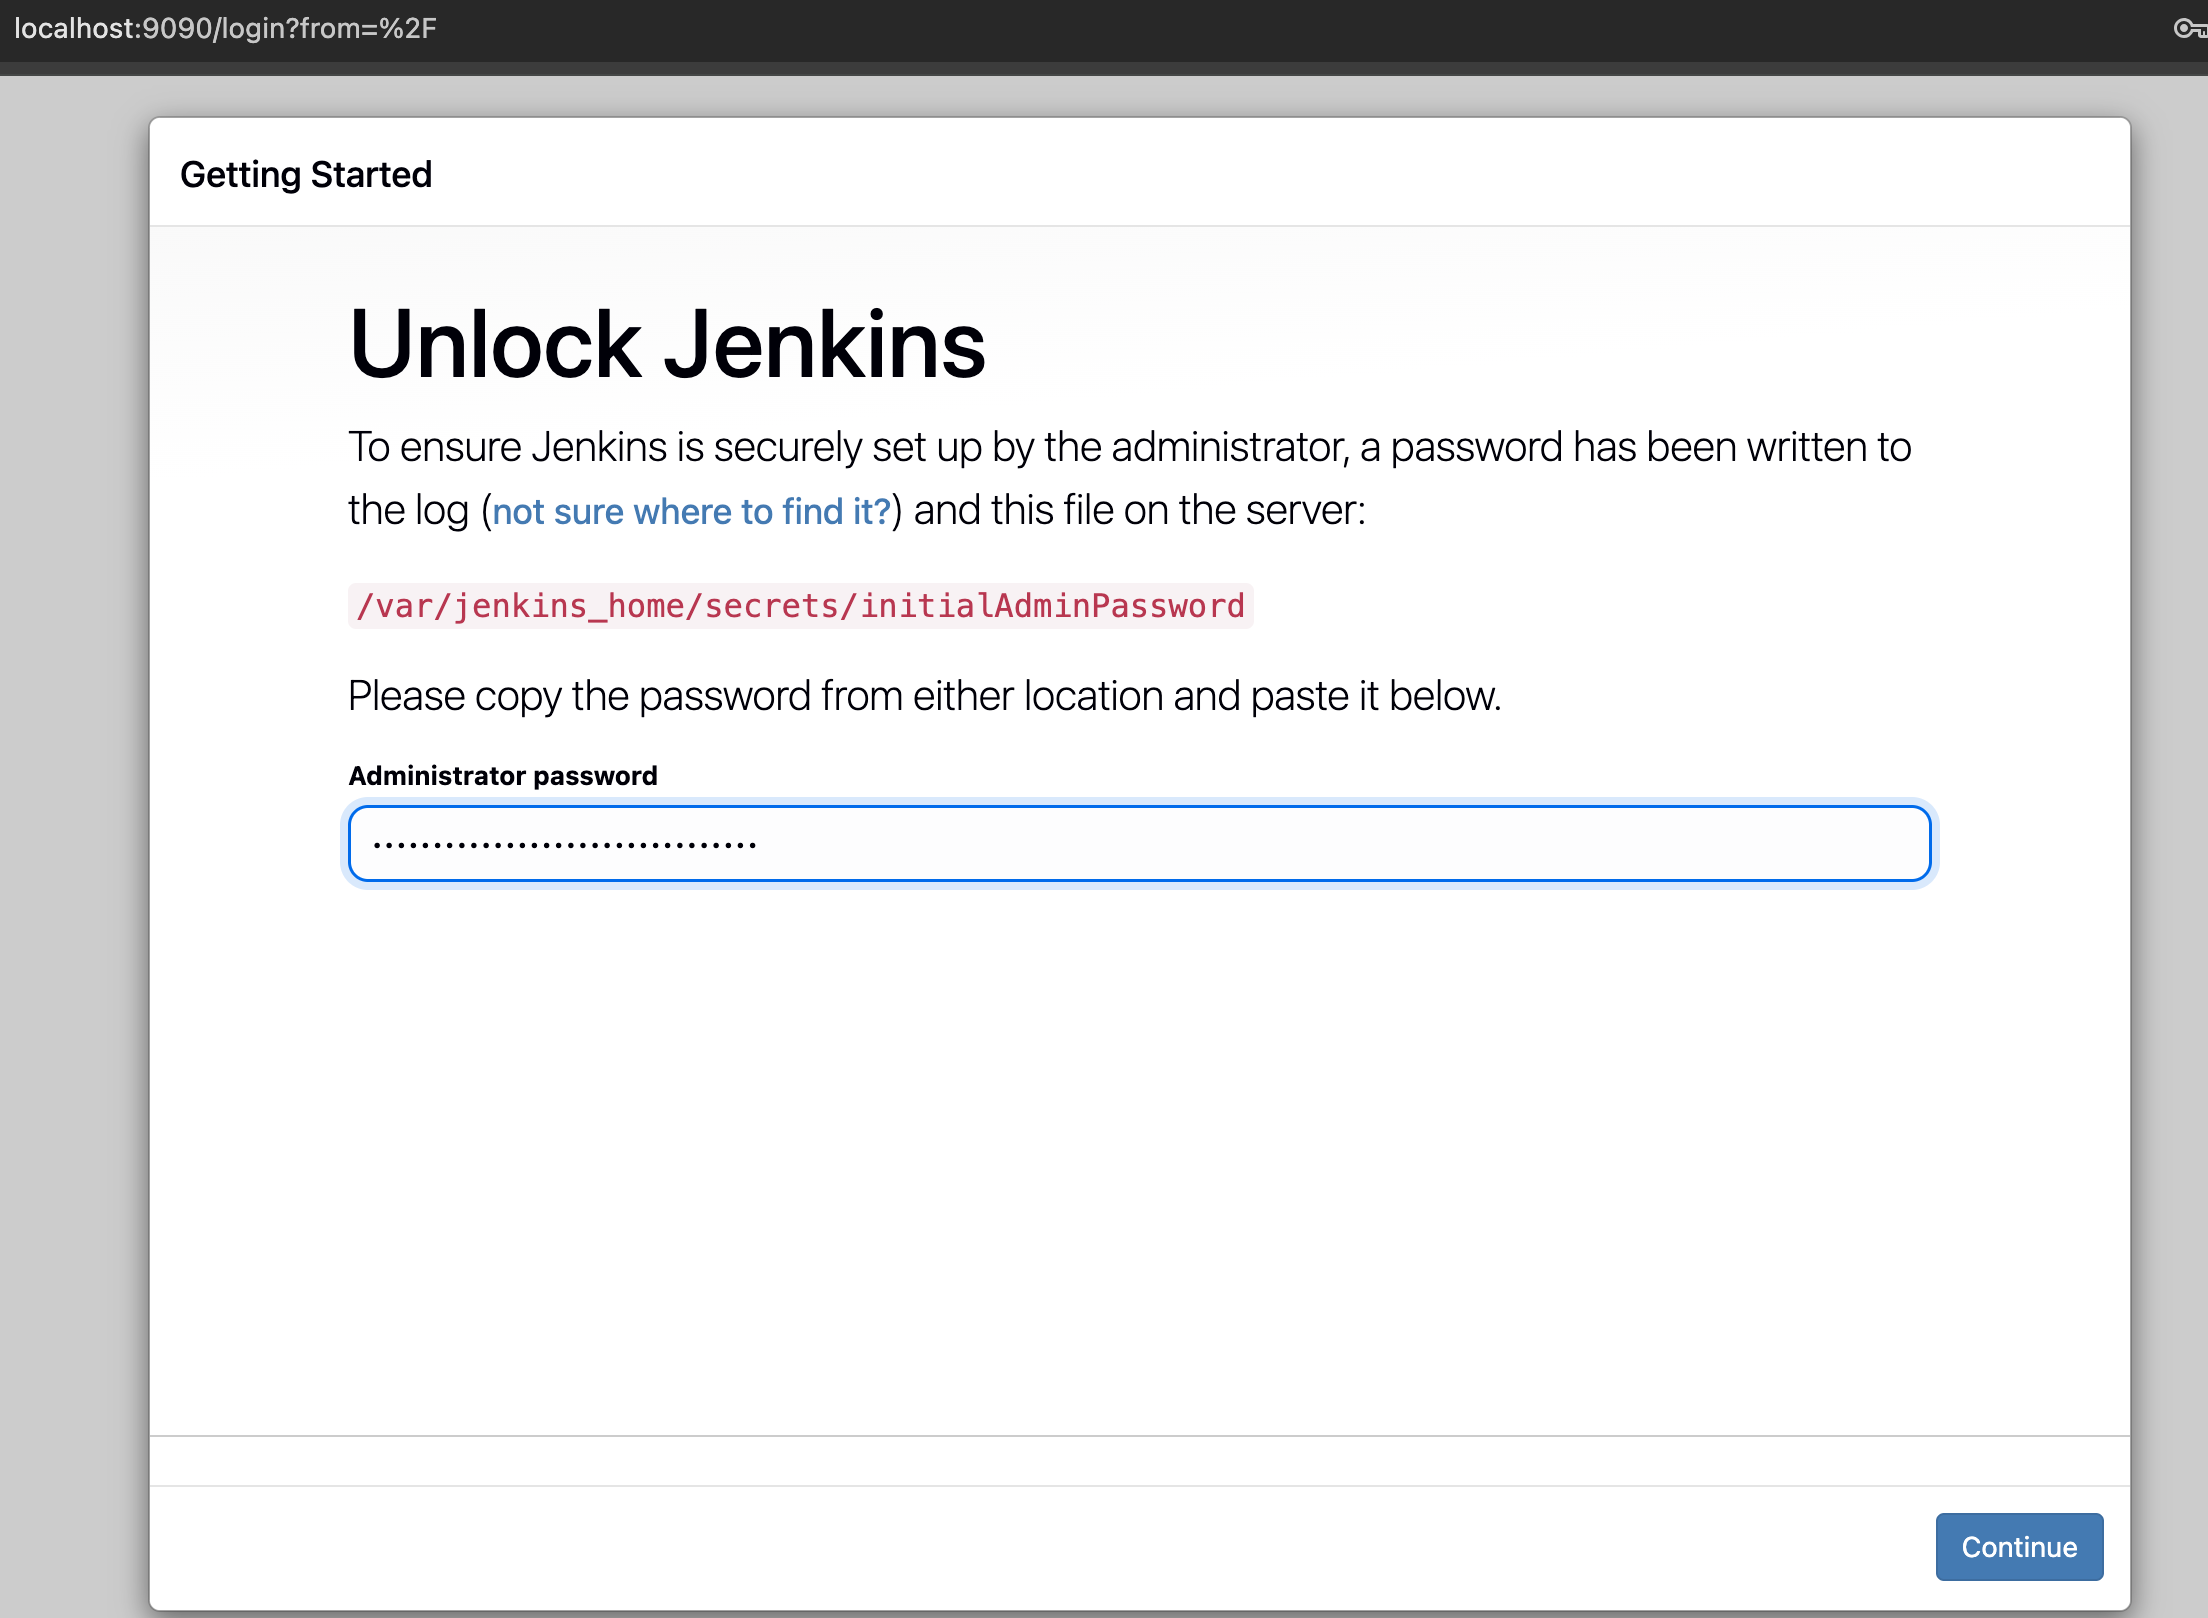Click the footer bar left of Continue
The height and width of the screenshot is (1618, 2208).
(x=1000, y=1546)
